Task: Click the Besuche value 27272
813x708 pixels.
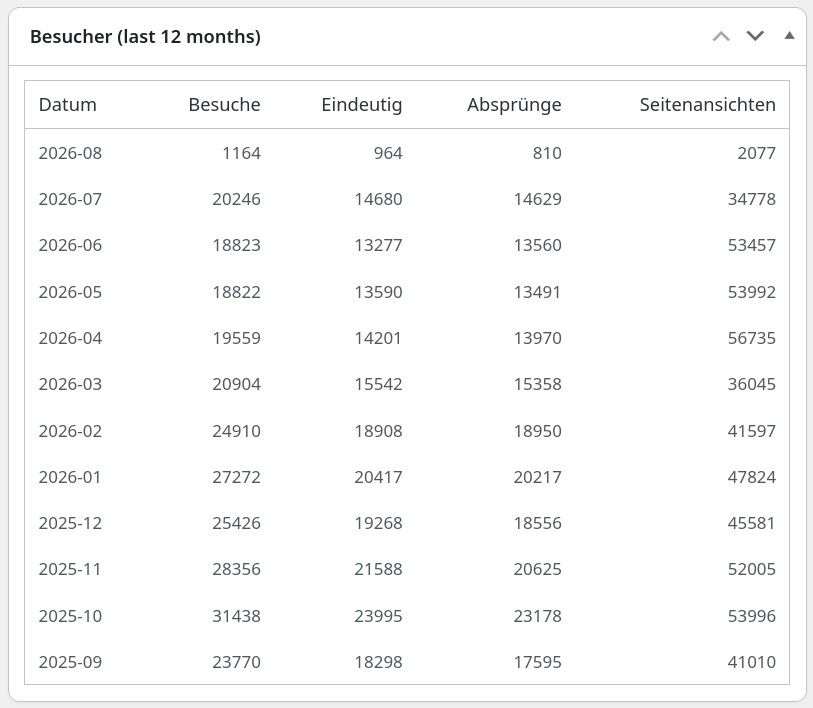Action: pos(236,477)
